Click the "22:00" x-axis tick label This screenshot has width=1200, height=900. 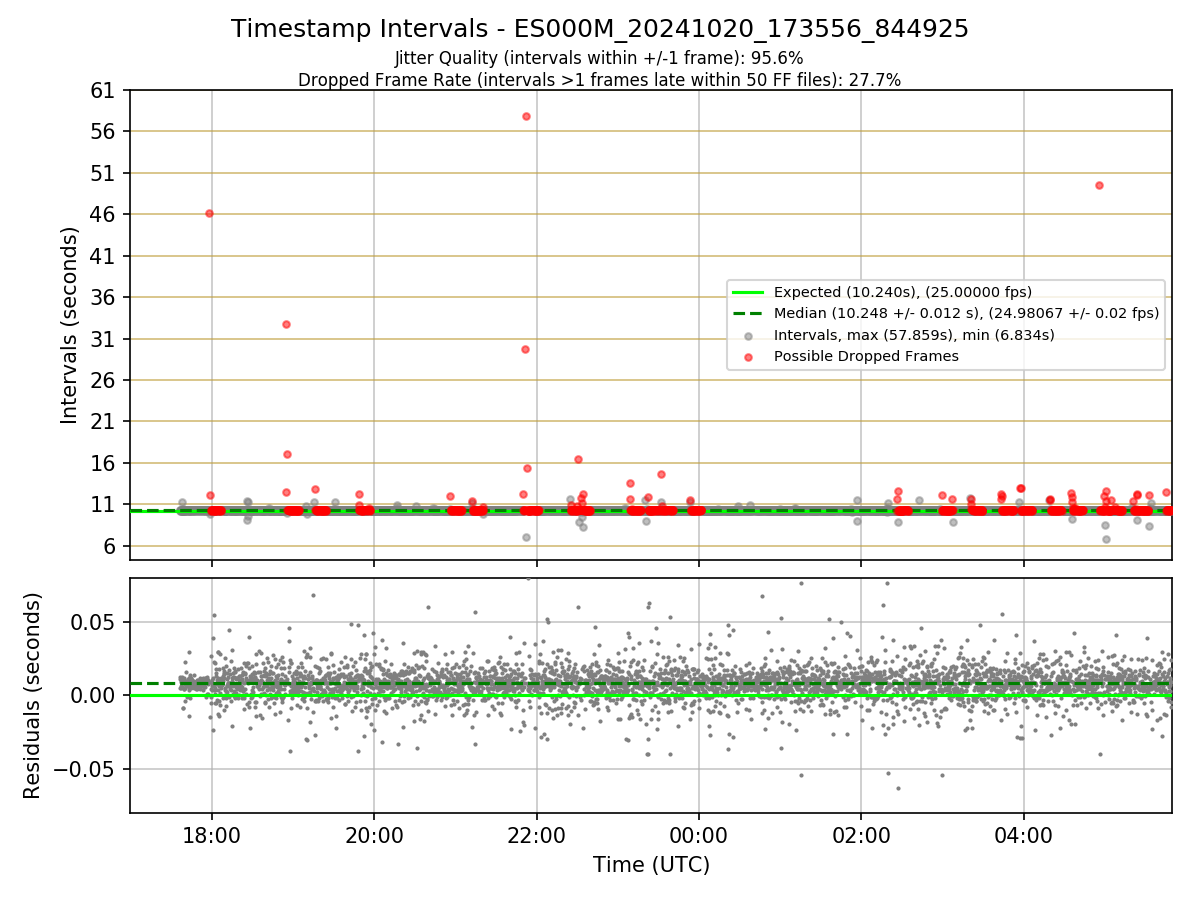point(536,835)
